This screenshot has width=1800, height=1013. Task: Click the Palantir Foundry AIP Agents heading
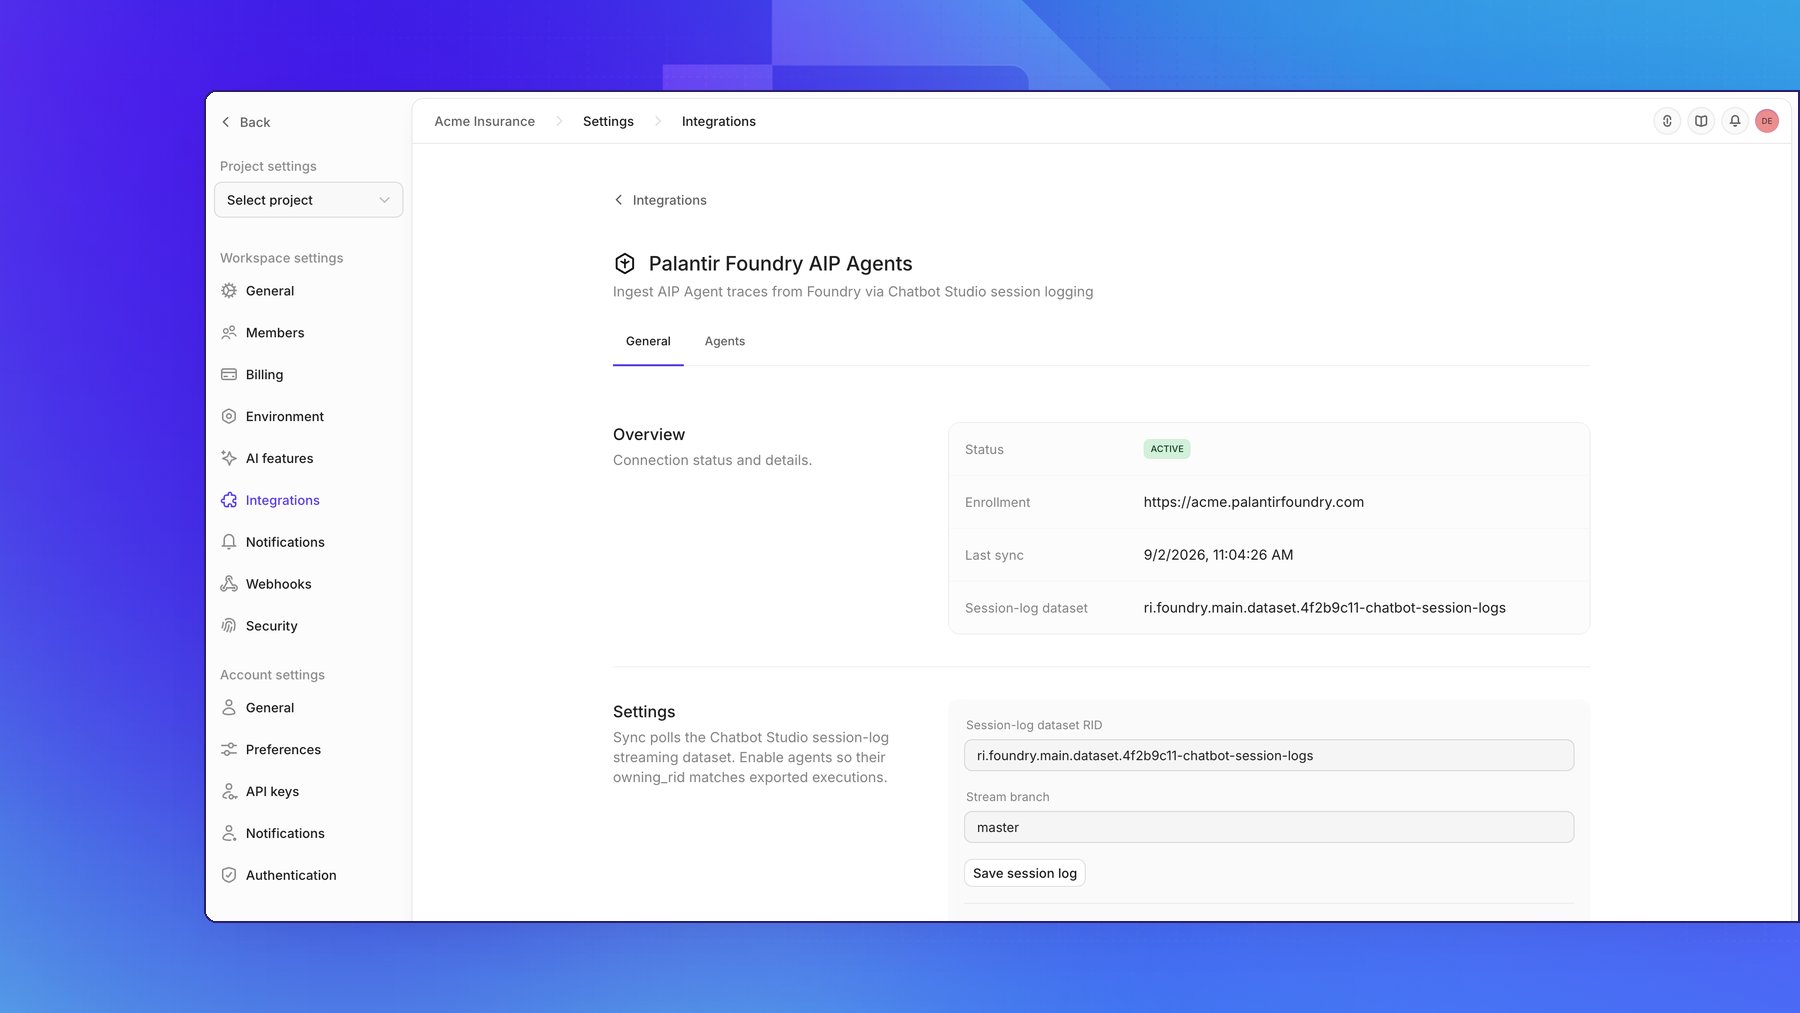click(x=781, y=264)
